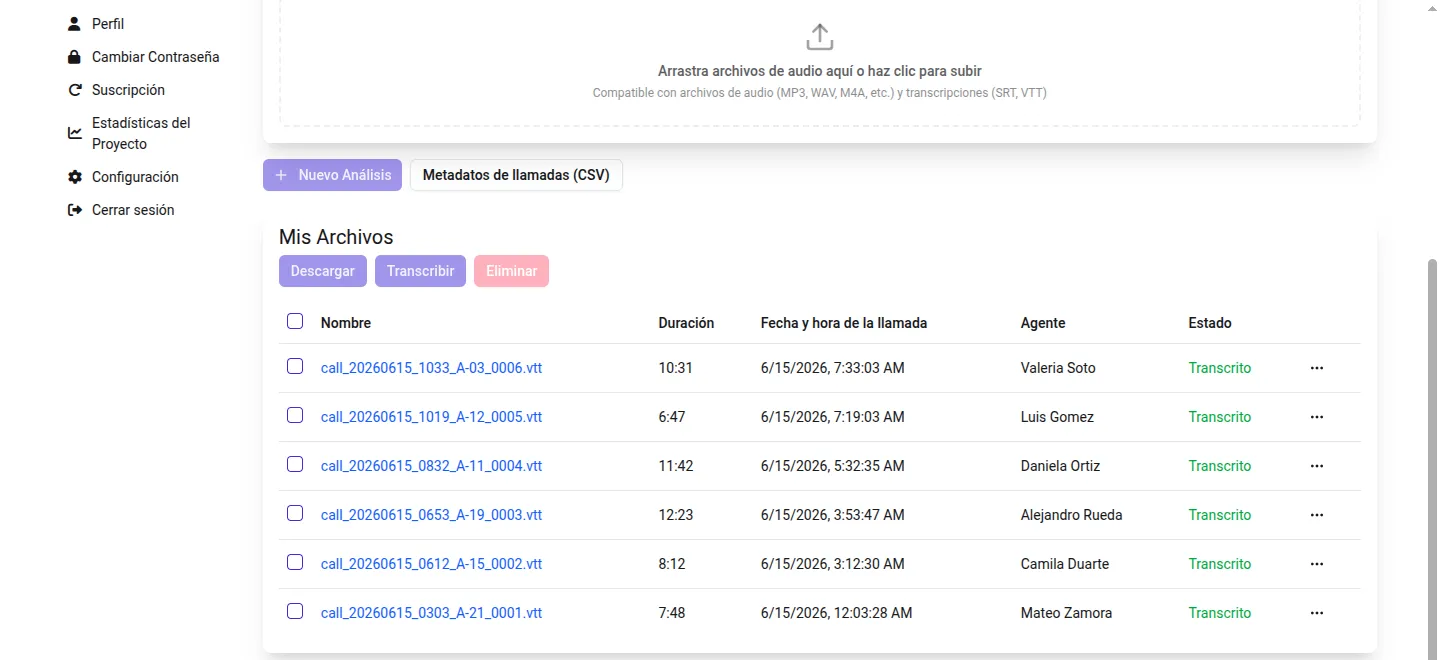Click the audio file upload drop zone text
1440x660 pixels.
coord(819,71)
